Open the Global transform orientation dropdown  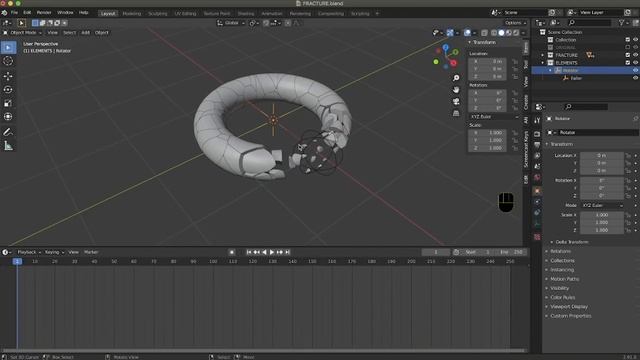click(x=231, y=23)
